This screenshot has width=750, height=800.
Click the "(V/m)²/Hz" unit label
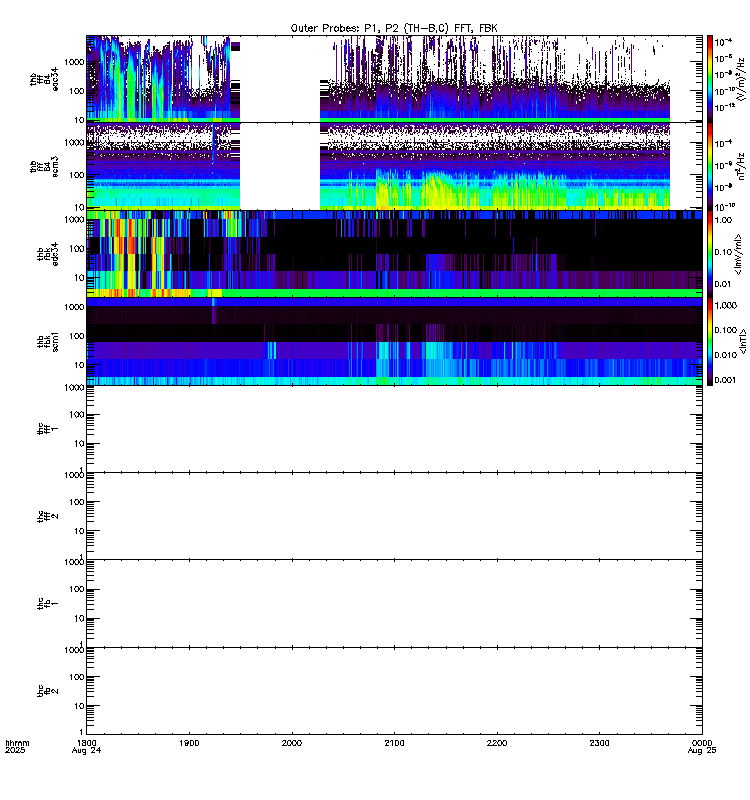pyautogui.click(x=741, y=79)
